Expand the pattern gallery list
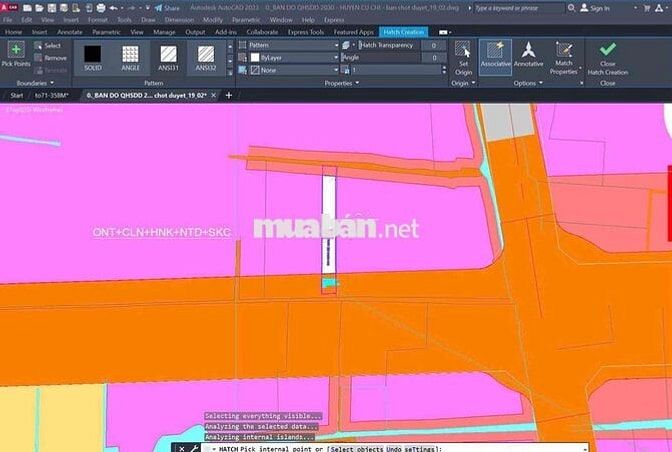 click(x=230, y=72)
